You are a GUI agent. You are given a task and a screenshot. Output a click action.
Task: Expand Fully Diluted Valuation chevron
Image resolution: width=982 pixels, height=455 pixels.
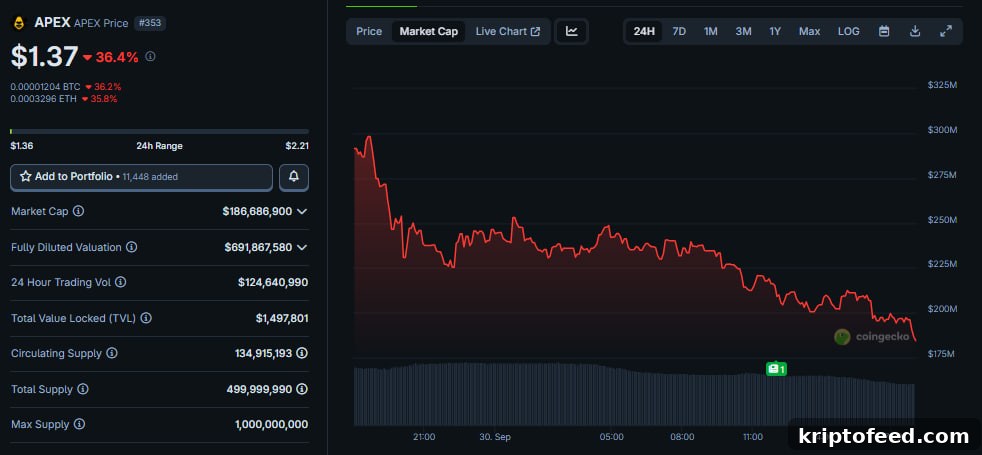tap(302, 247)
